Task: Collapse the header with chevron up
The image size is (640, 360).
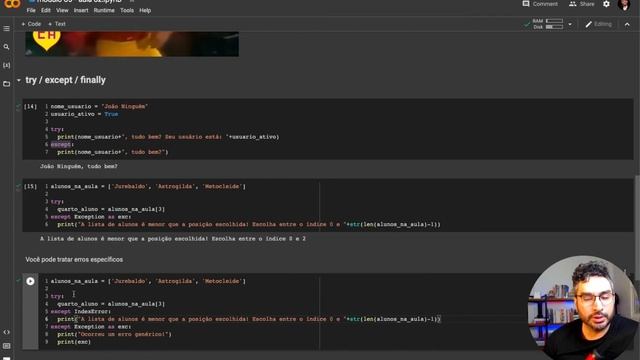Action: 627,24
